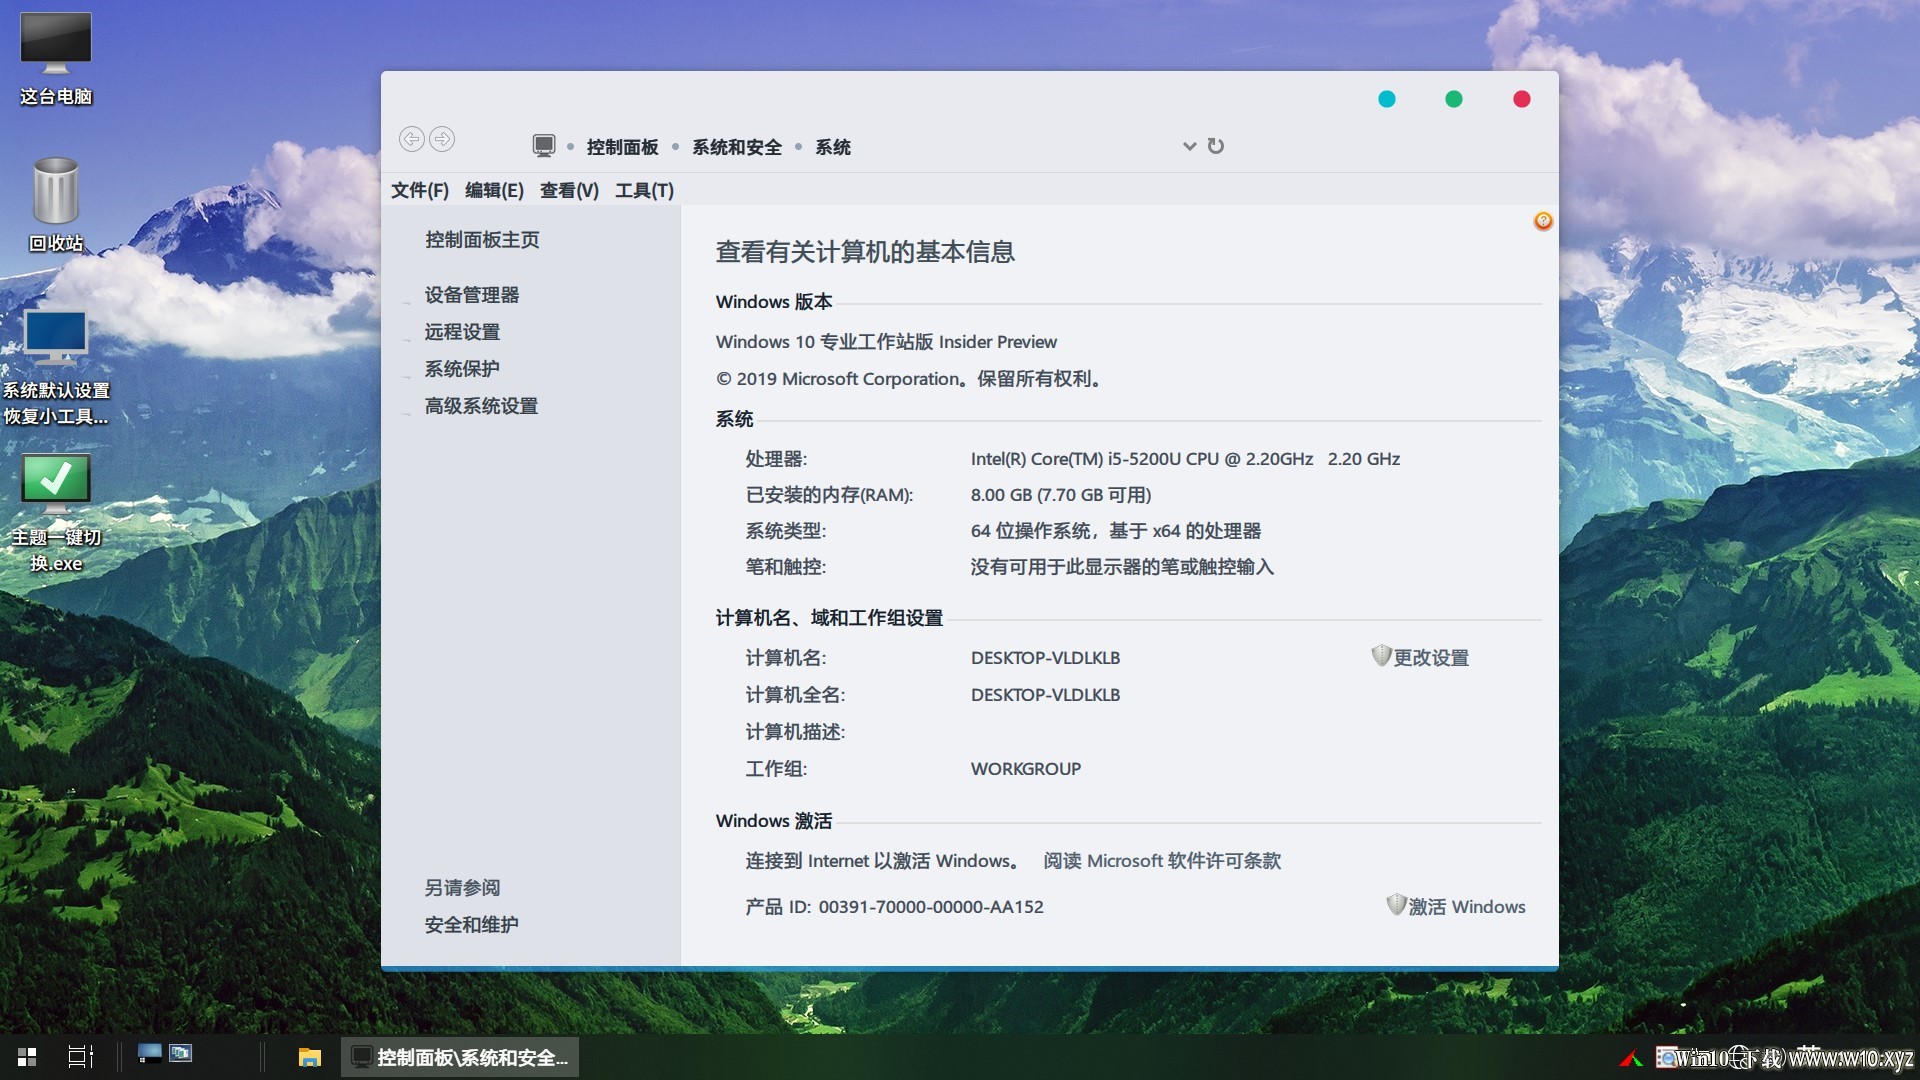Screen dimensions: 1920x1080
Task: Select the 回收站 recycle bin icon
Action: 56,204
